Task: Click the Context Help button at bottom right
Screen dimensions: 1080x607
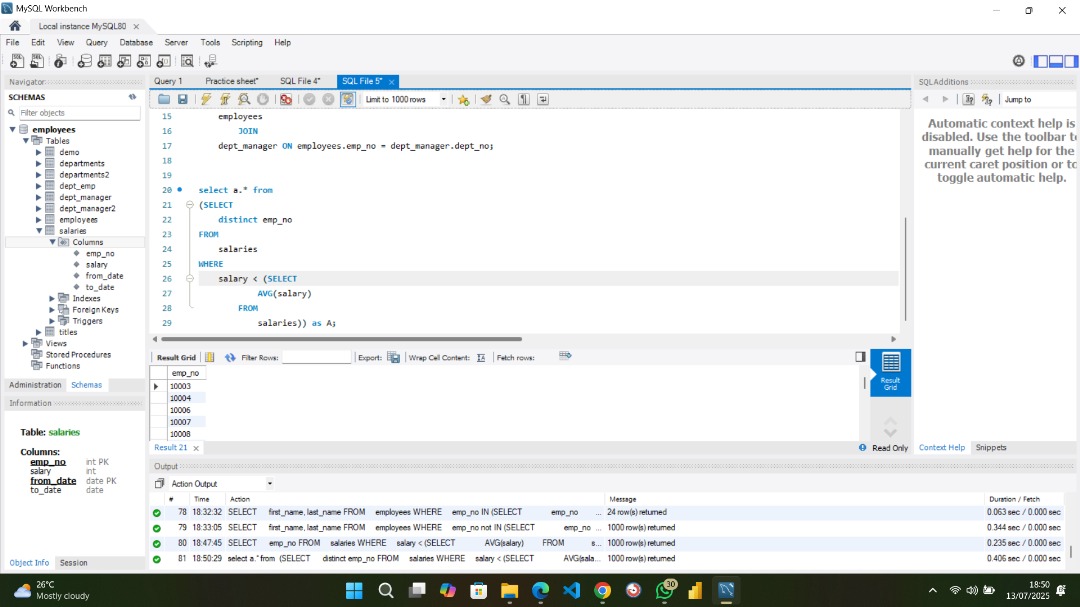Action: (942, 447)
